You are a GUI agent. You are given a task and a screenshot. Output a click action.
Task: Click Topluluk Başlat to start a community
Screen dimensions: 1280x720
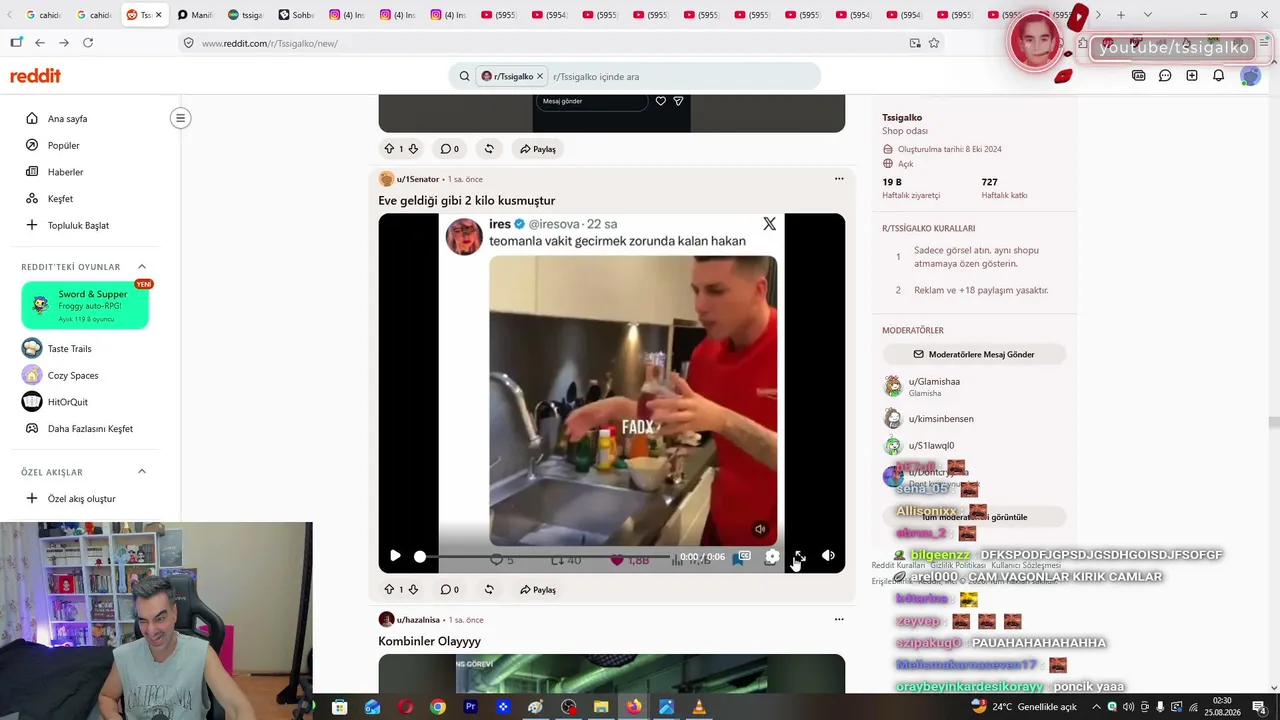(80, 225)
